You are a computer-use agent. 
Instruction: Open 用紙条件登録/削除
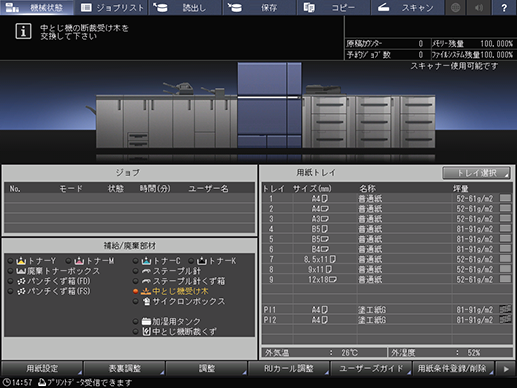pyautogui.click(x=453, y=368)
